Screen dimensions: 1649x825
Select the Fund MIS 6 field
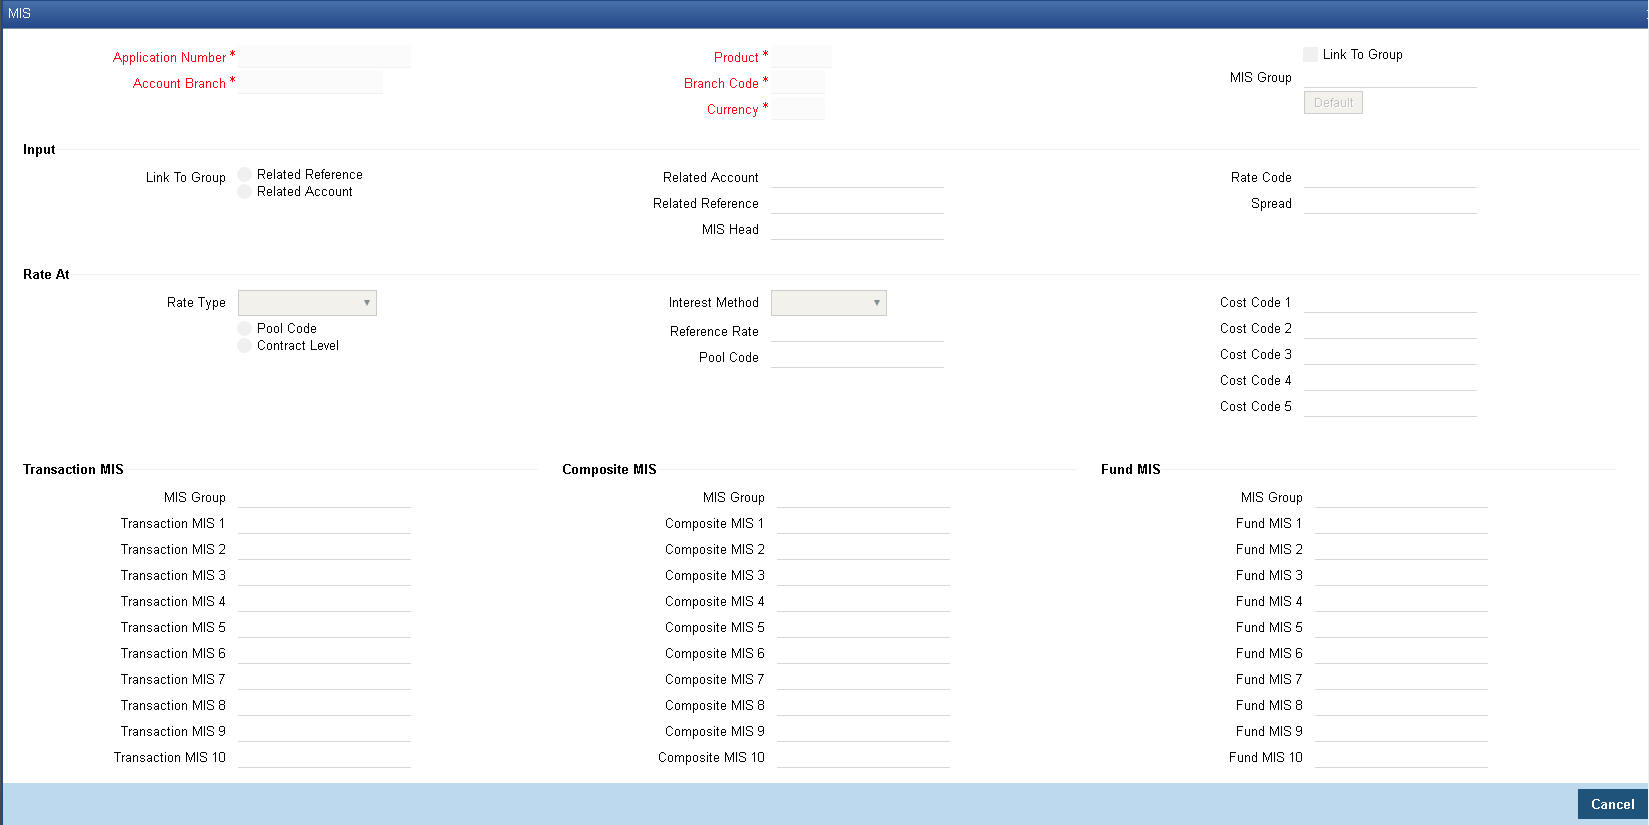coord(1401,653)
